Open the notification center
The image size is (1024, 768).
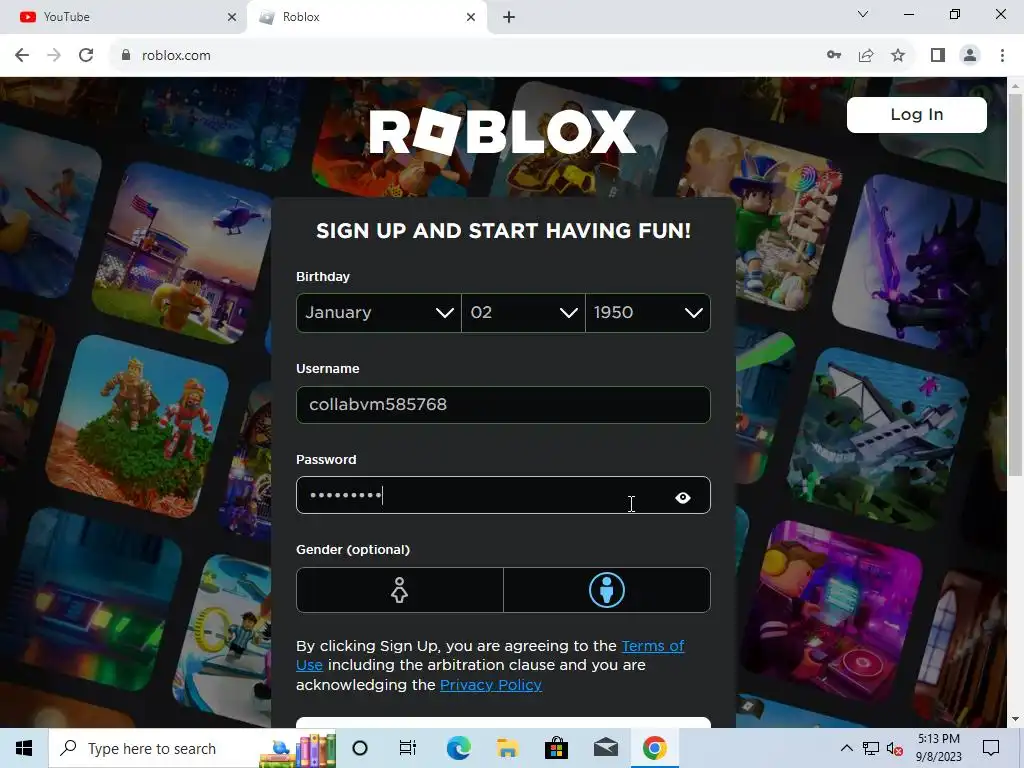tap(991, 748)
